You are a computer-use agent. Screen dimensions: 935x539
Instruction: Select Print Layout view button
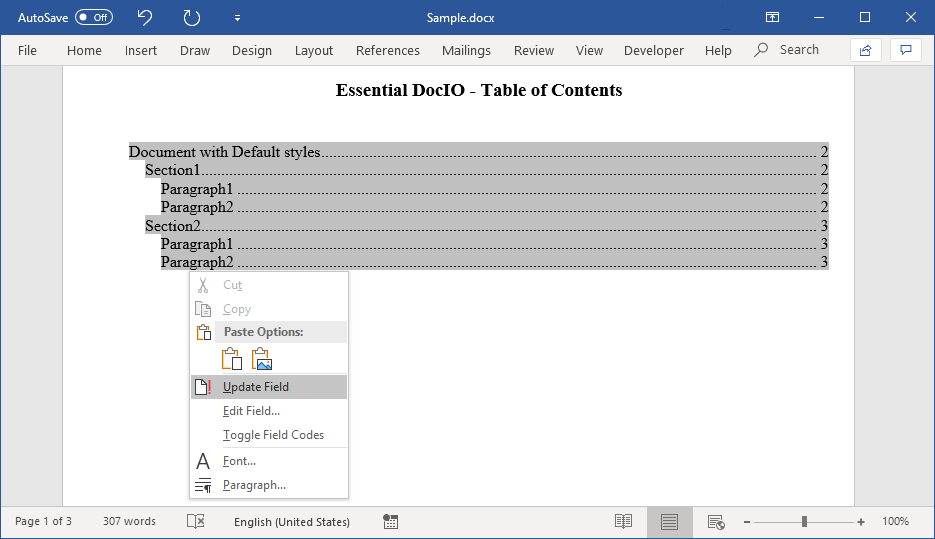point(669,522)
